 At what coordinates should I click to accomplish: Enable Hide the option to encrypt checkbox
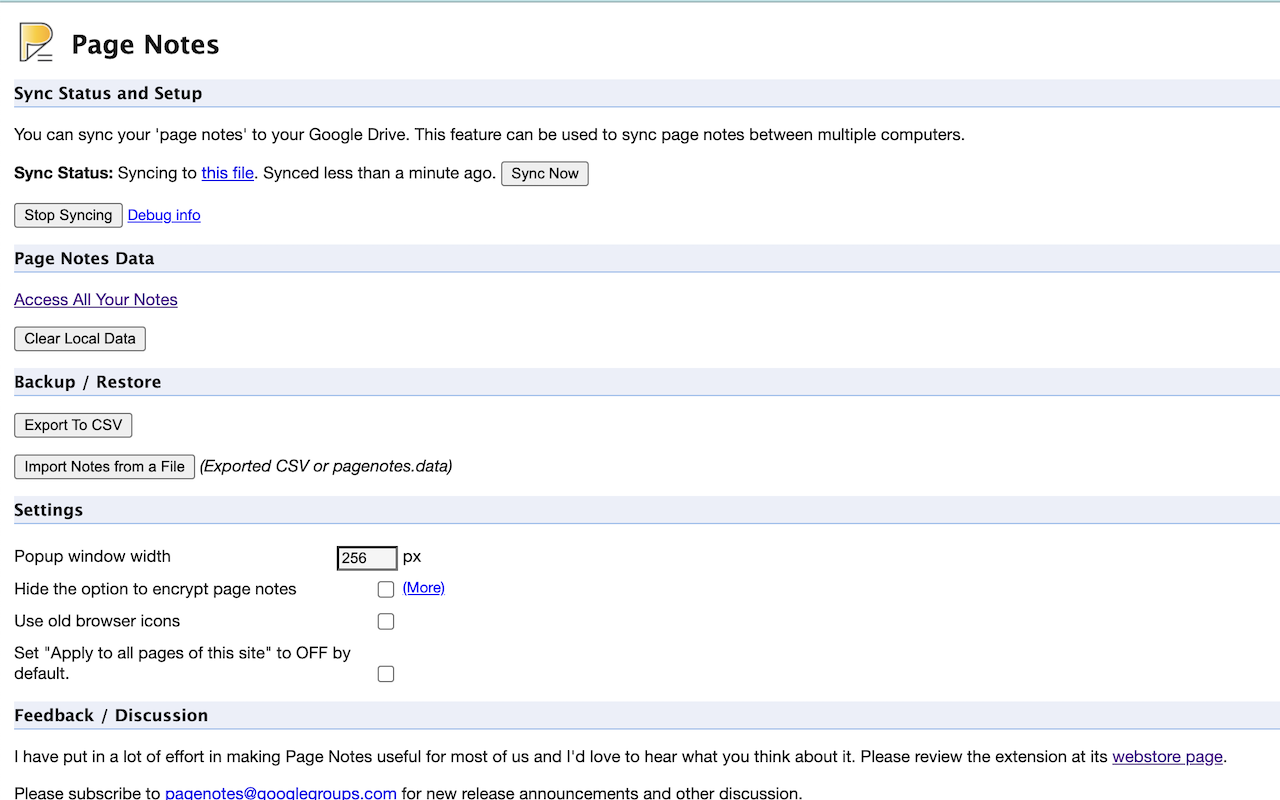pos(386,590)
